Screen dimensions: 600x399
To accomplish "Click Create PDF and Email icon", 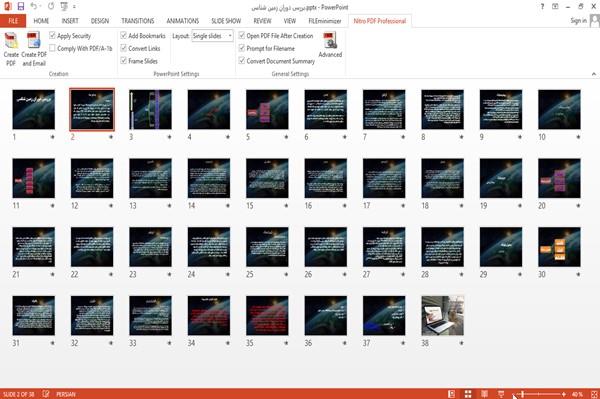I will [34, 41].
